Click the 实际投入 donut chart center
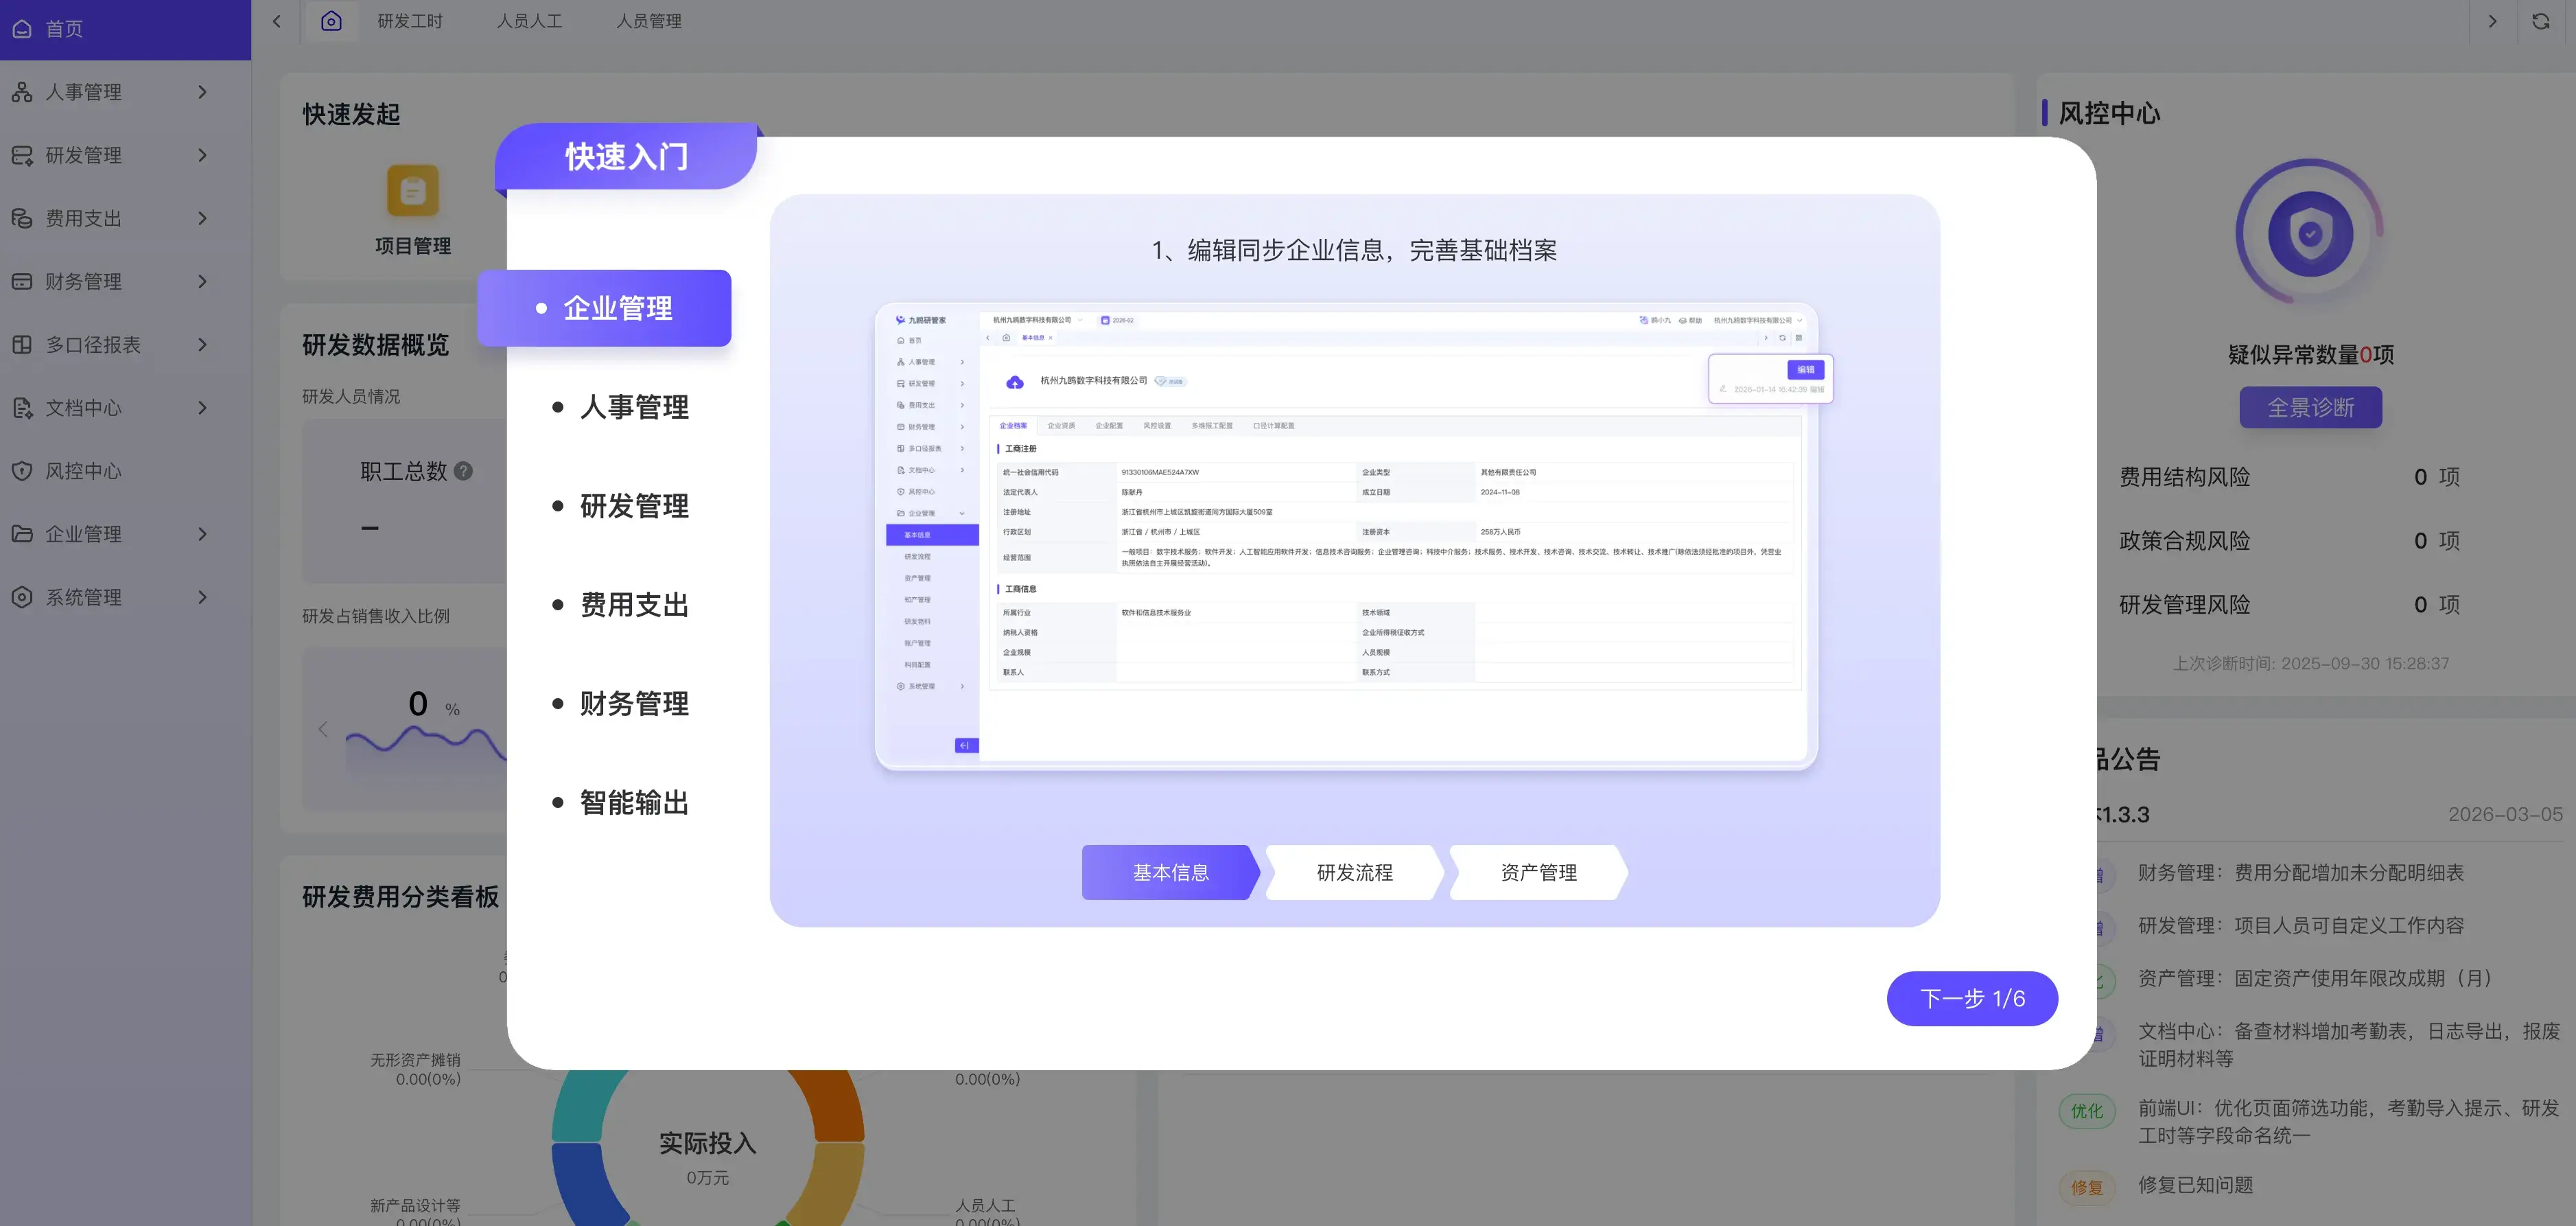The image size is (2576, 1226). (x=708, y=1158)
